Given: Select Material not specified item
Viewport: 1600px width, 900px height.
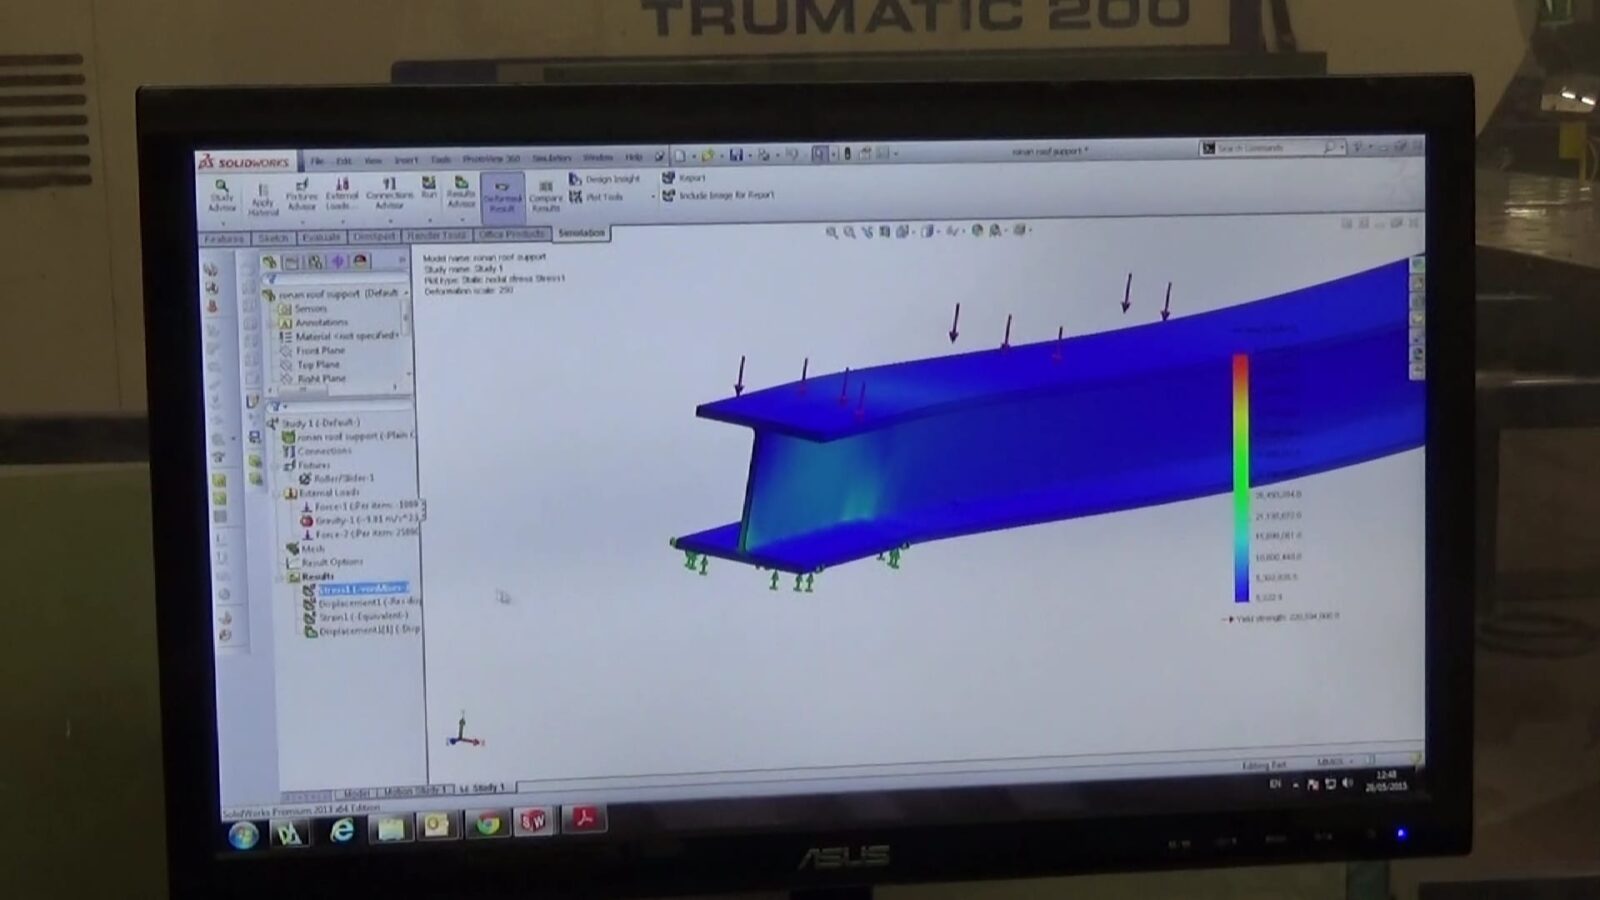Looking at the screenshot, I should coord(339,337).
